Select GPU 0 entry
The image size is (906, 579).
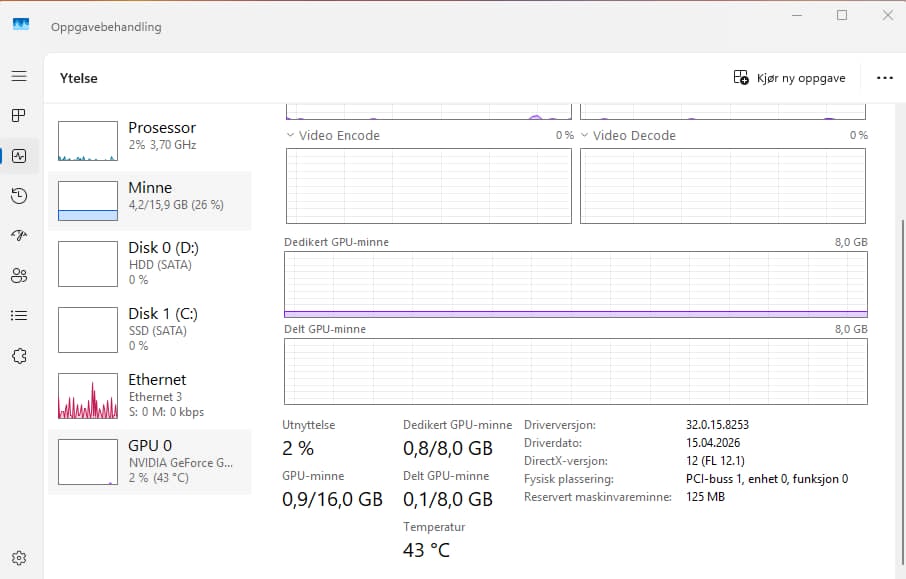tap(150, 462)
